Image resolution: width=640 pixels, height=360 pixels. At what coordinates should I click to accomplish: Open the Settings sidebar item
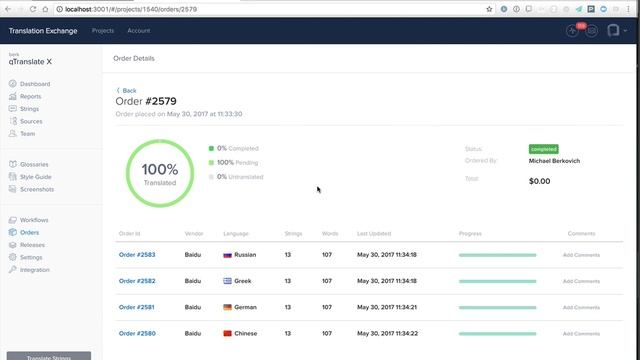coord(25,258)
